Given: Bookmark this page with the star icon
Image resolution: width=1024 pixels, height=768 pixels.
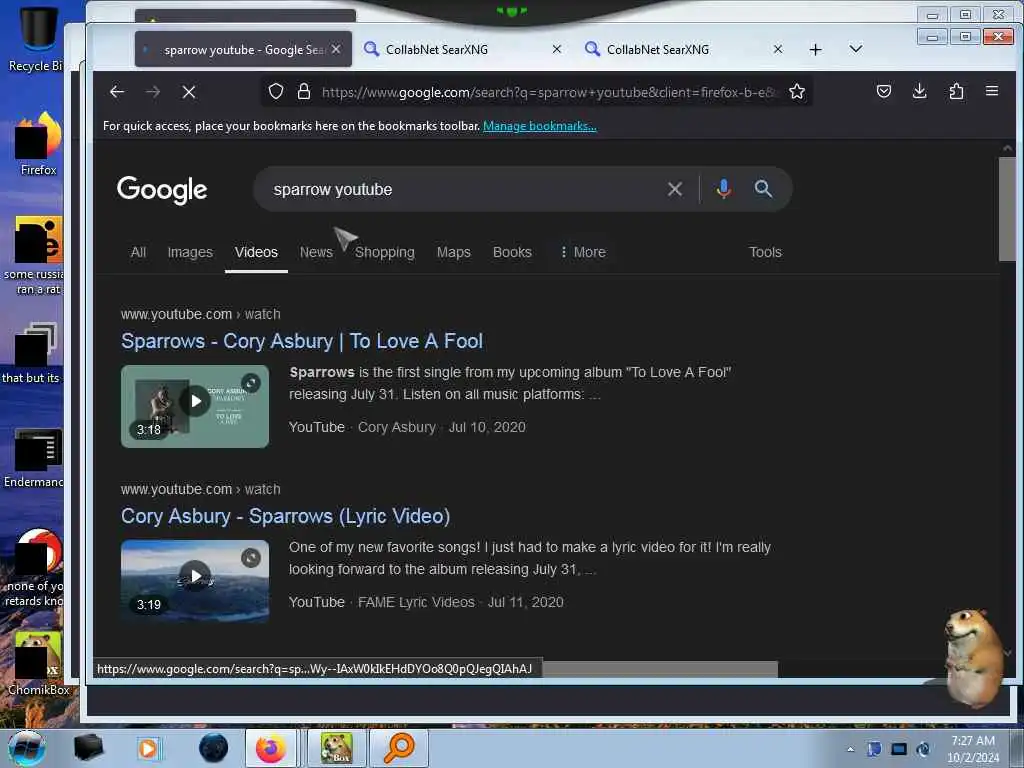Looking at the screenshot, I should [x=797, y=91].
